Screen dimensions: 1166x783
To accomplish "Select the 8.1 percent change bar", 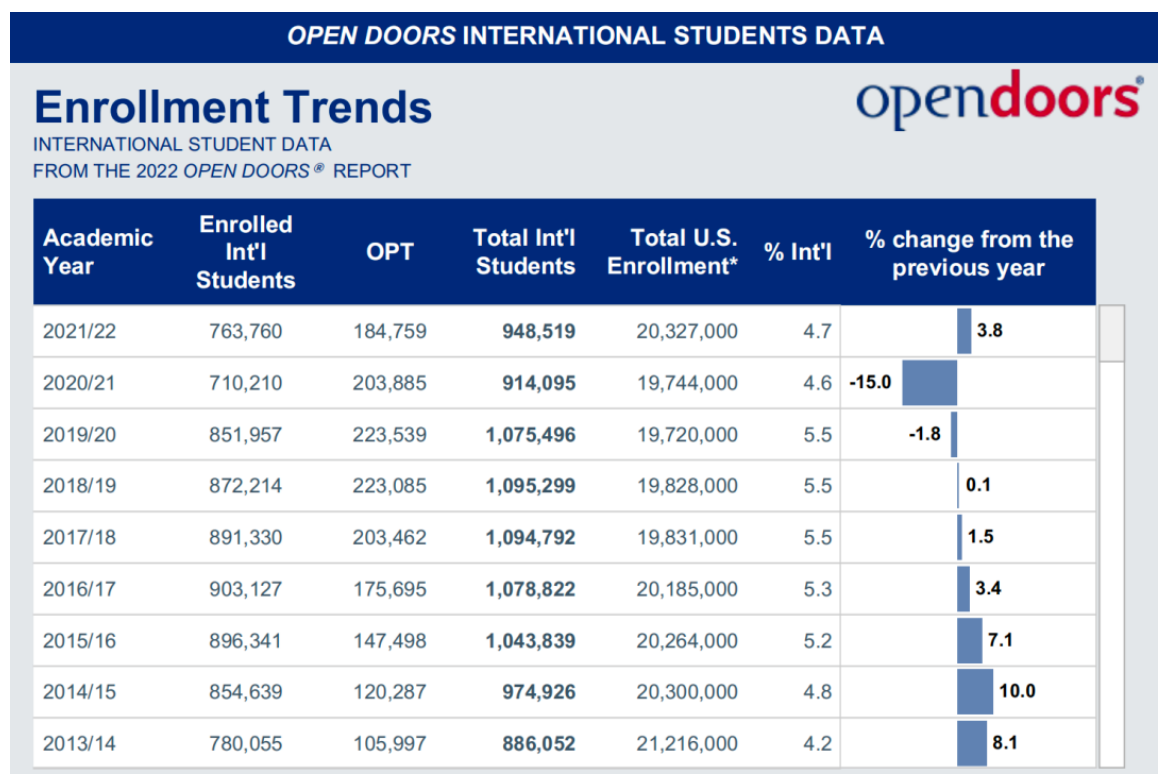I will point(972,743).
